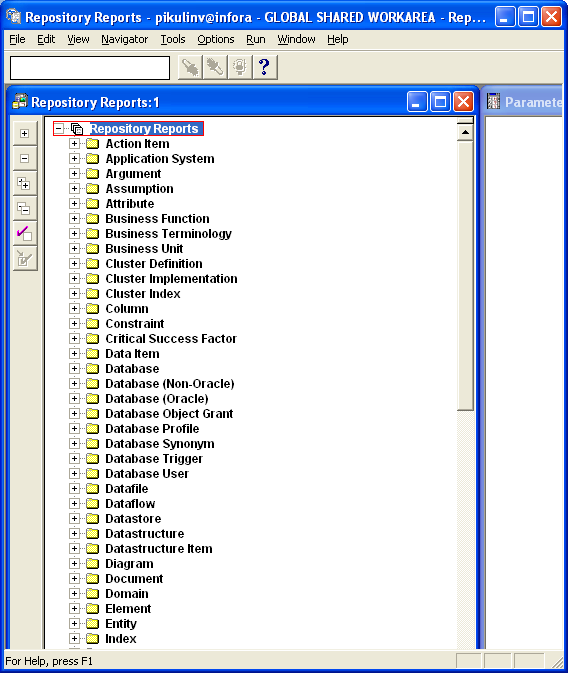
Task: Open the Window menu
Action: (x=296, y=39)
